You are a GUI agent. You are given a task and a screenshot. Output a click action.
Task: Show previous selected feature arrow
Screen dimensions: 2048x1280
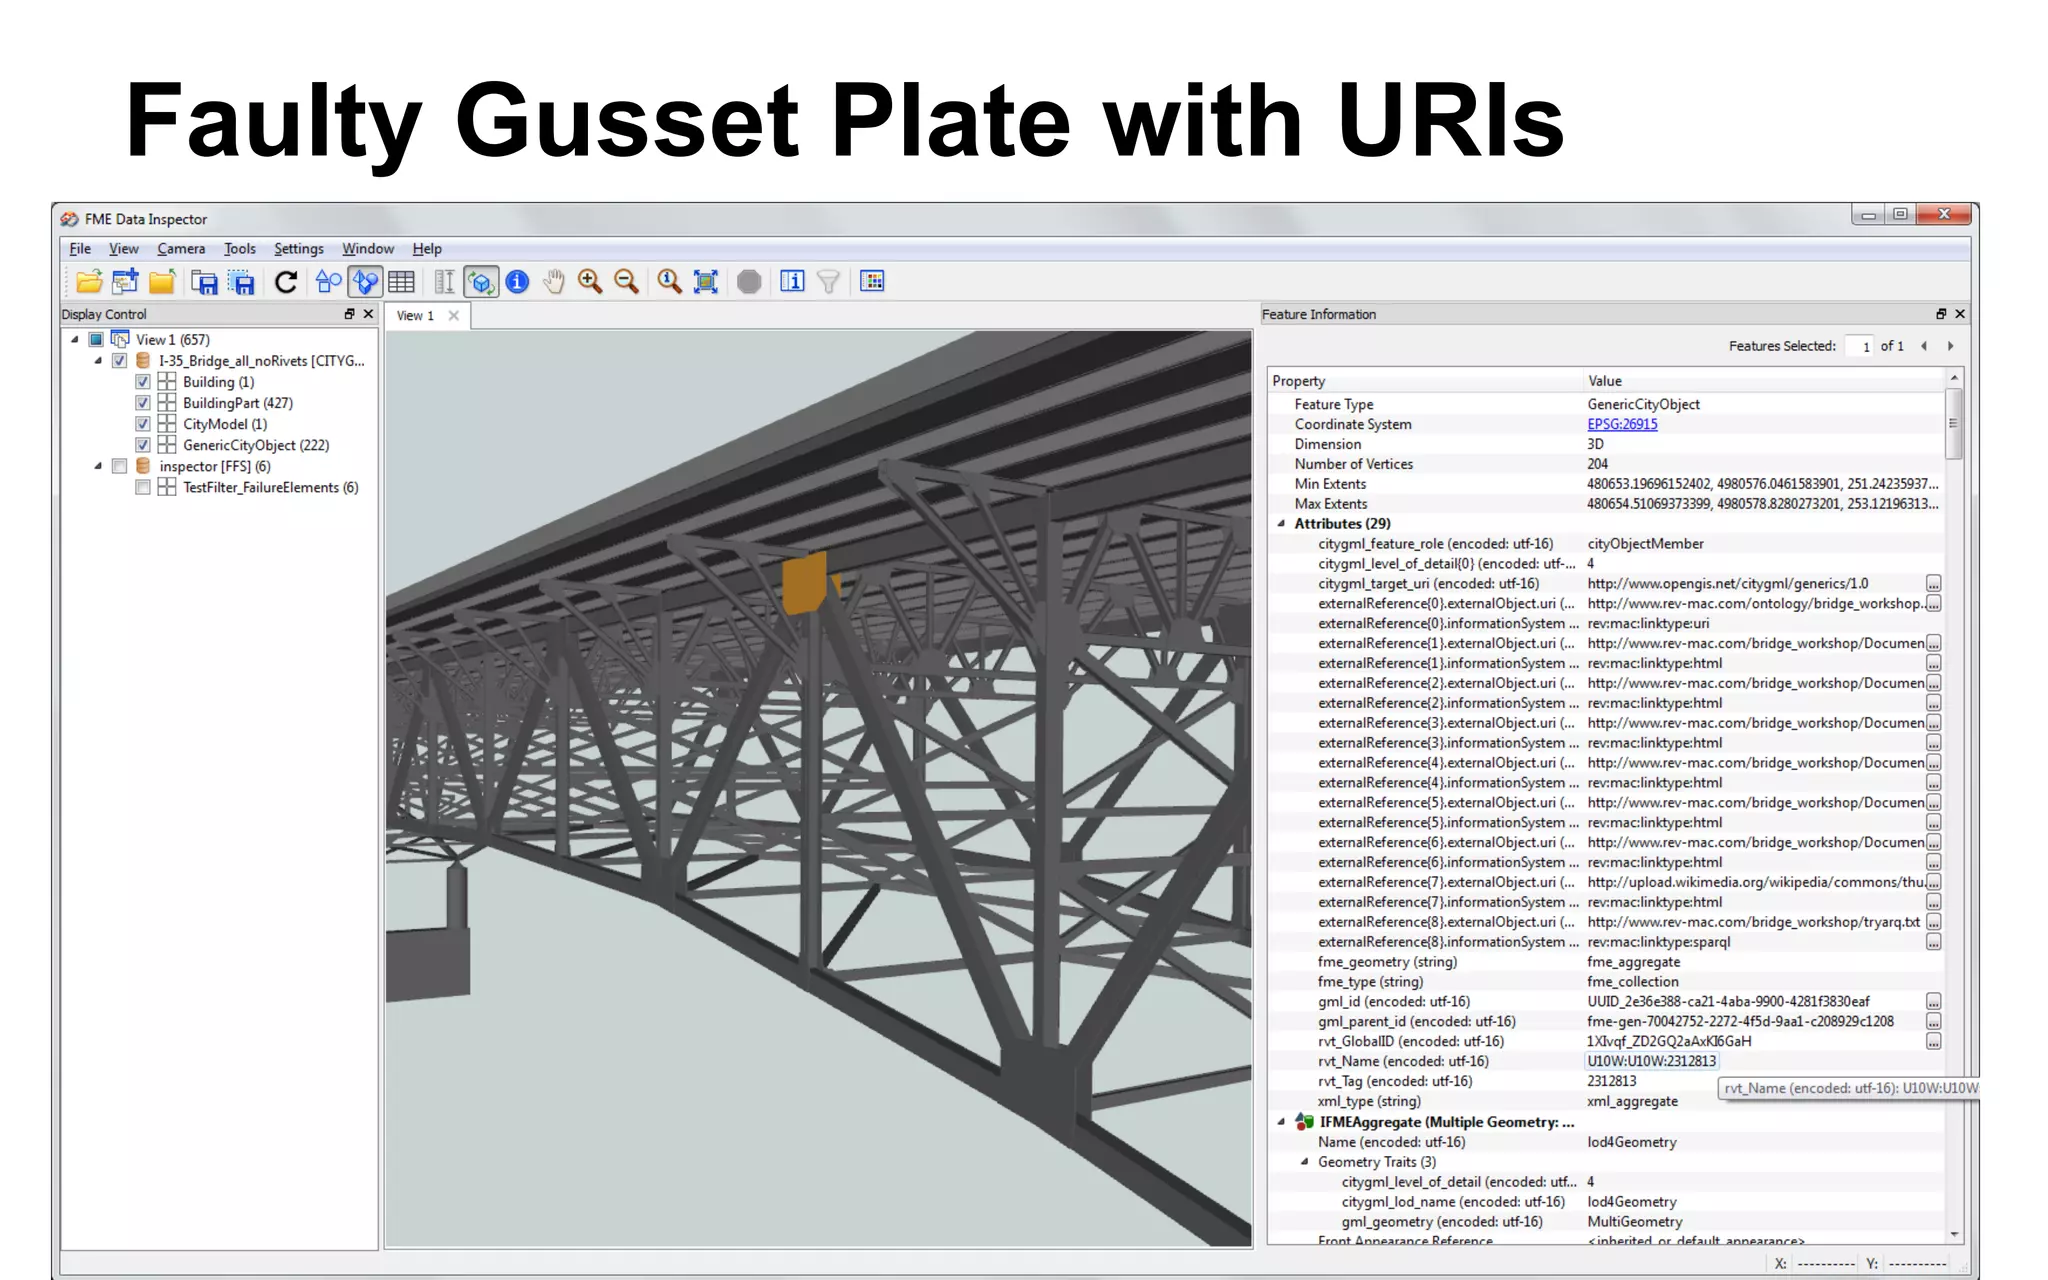tap(1924, 346)
